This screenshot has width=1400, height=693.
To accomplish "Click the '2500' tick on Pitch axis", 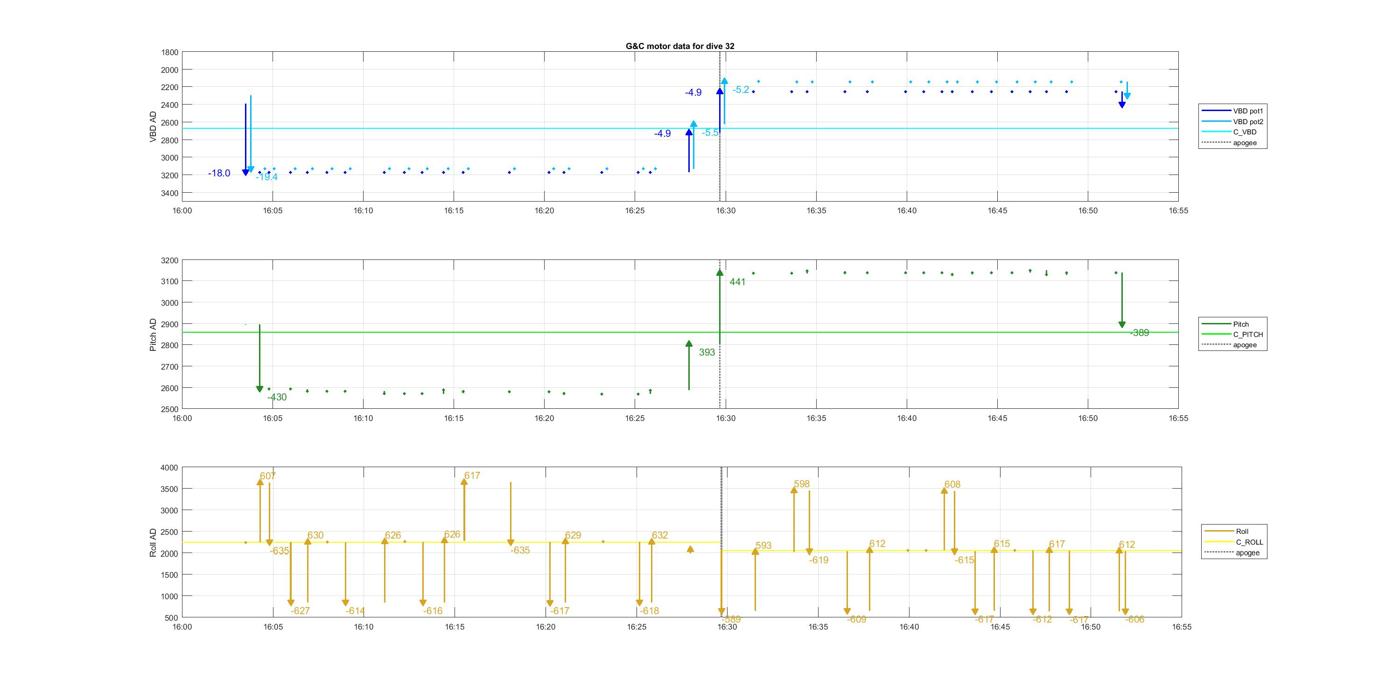I will (169, 409).
